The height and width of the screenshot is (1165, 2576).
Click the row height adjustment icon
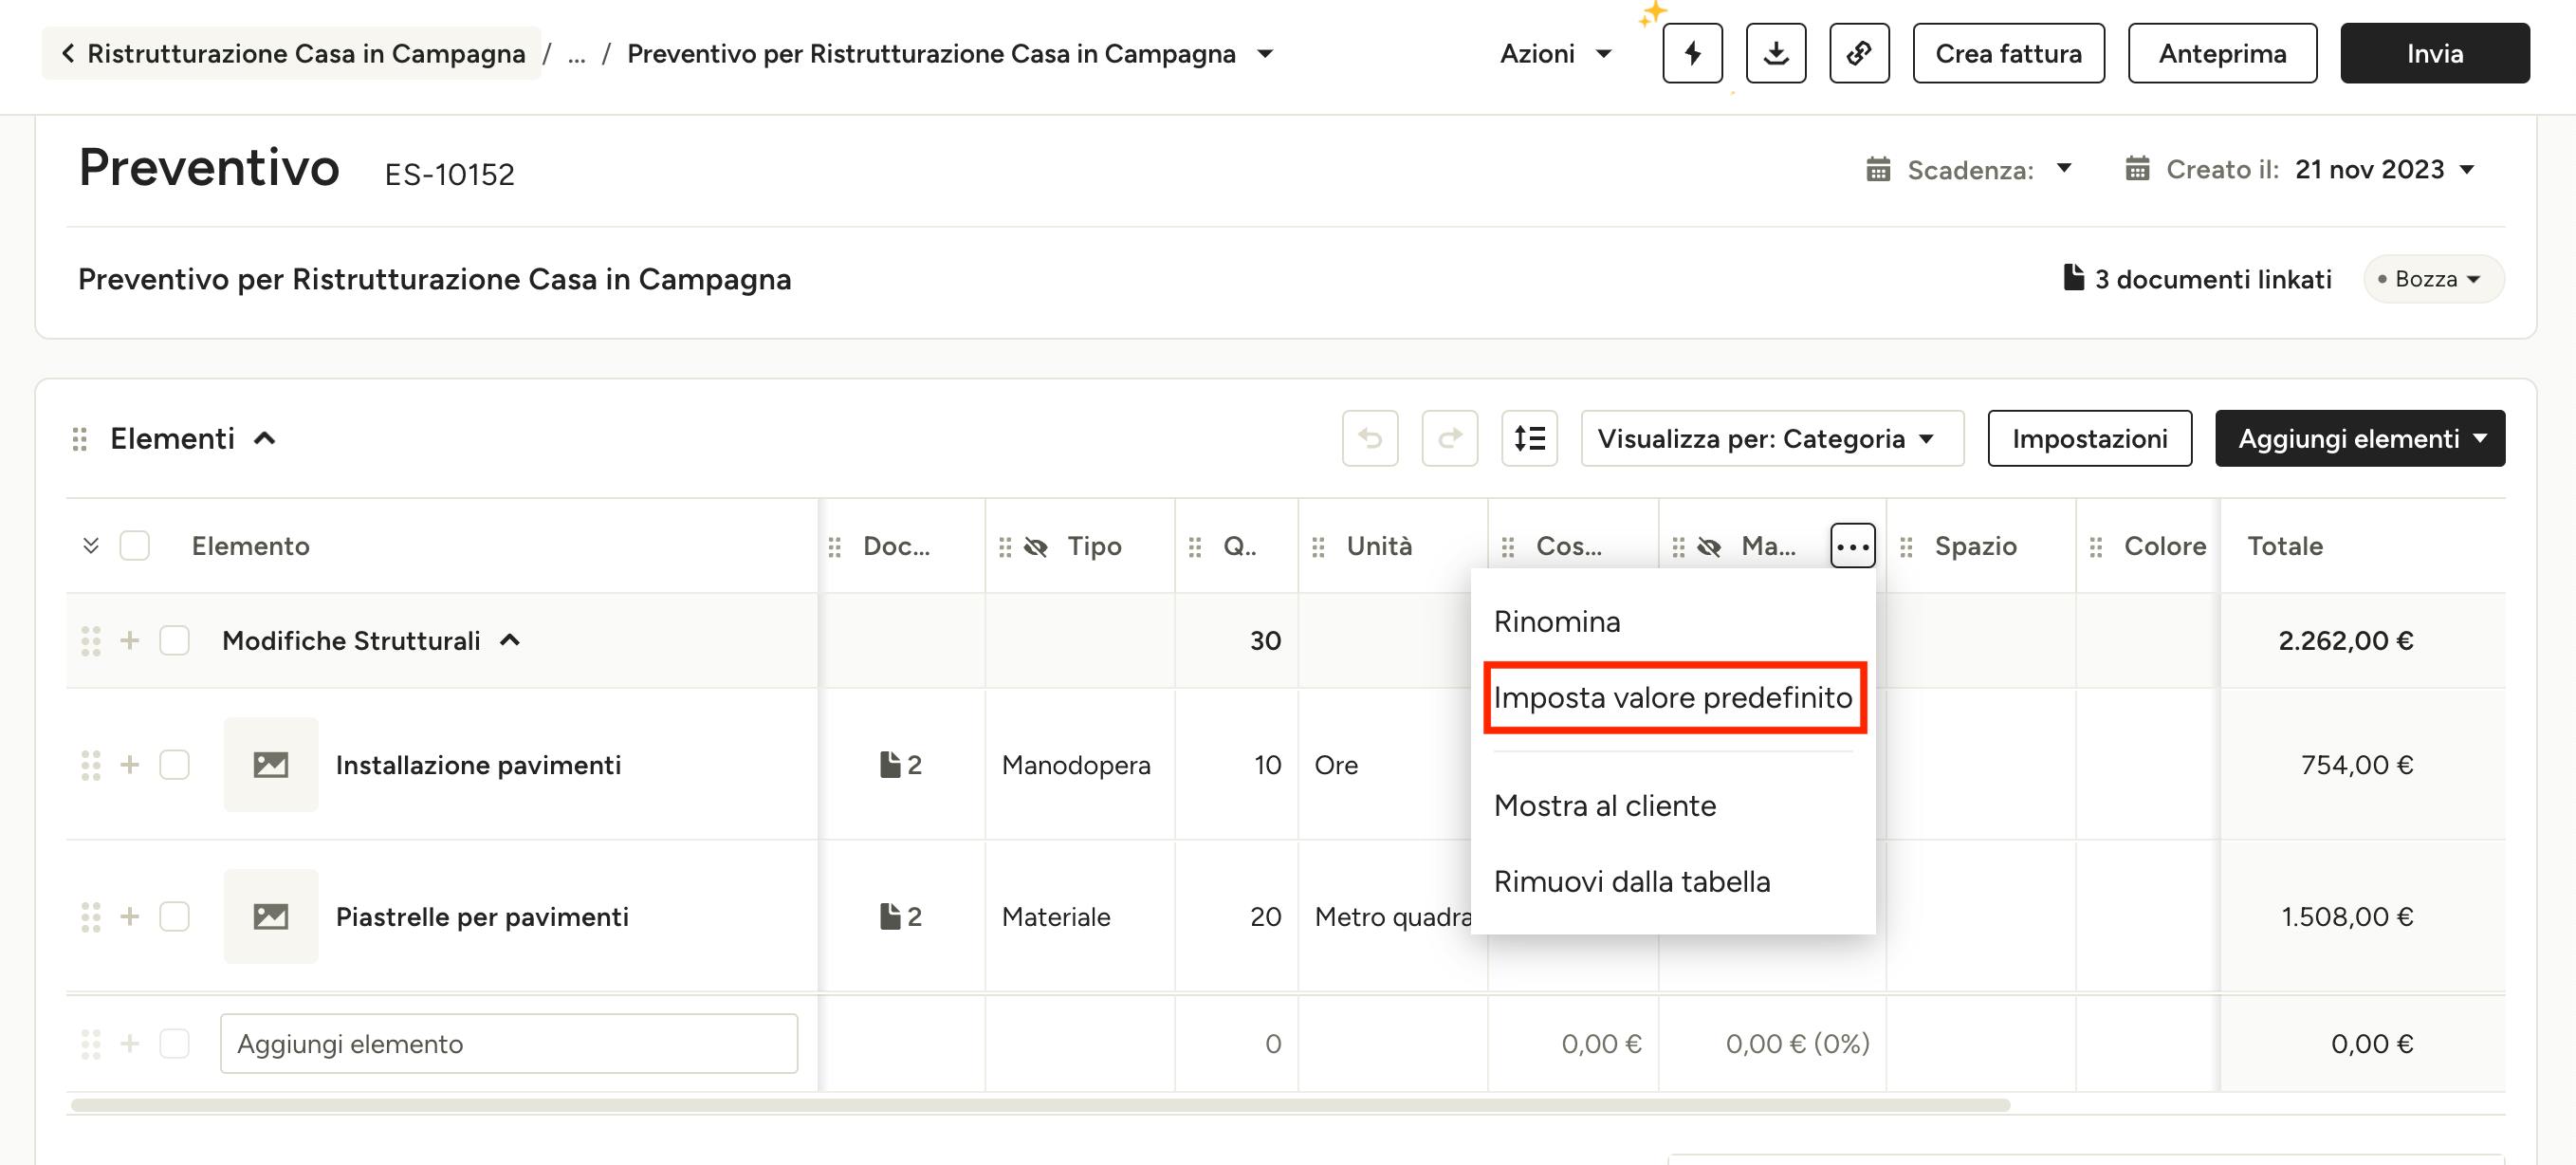pyautogui.click(x=1529, y=438)
